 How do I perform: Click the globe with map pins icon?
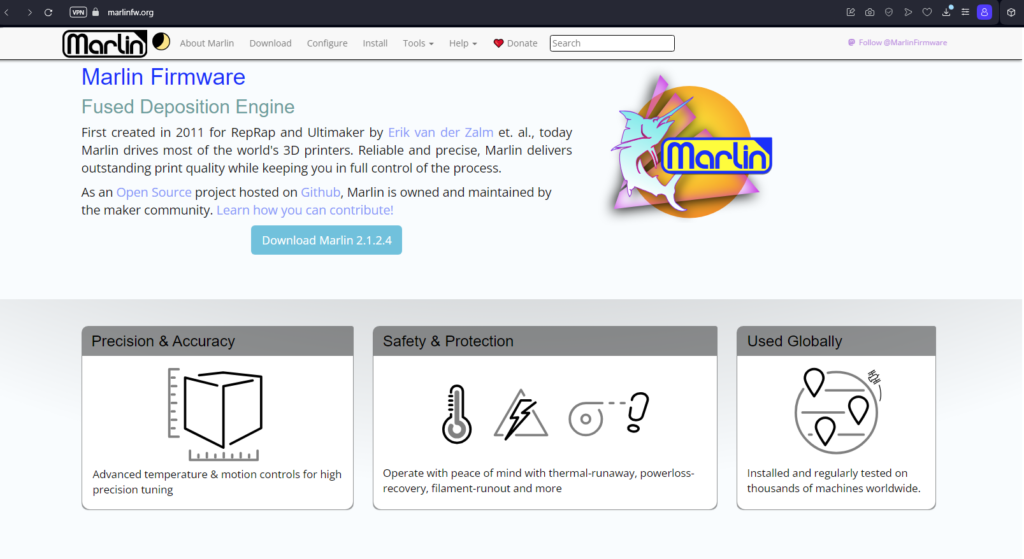coord(837,411)
